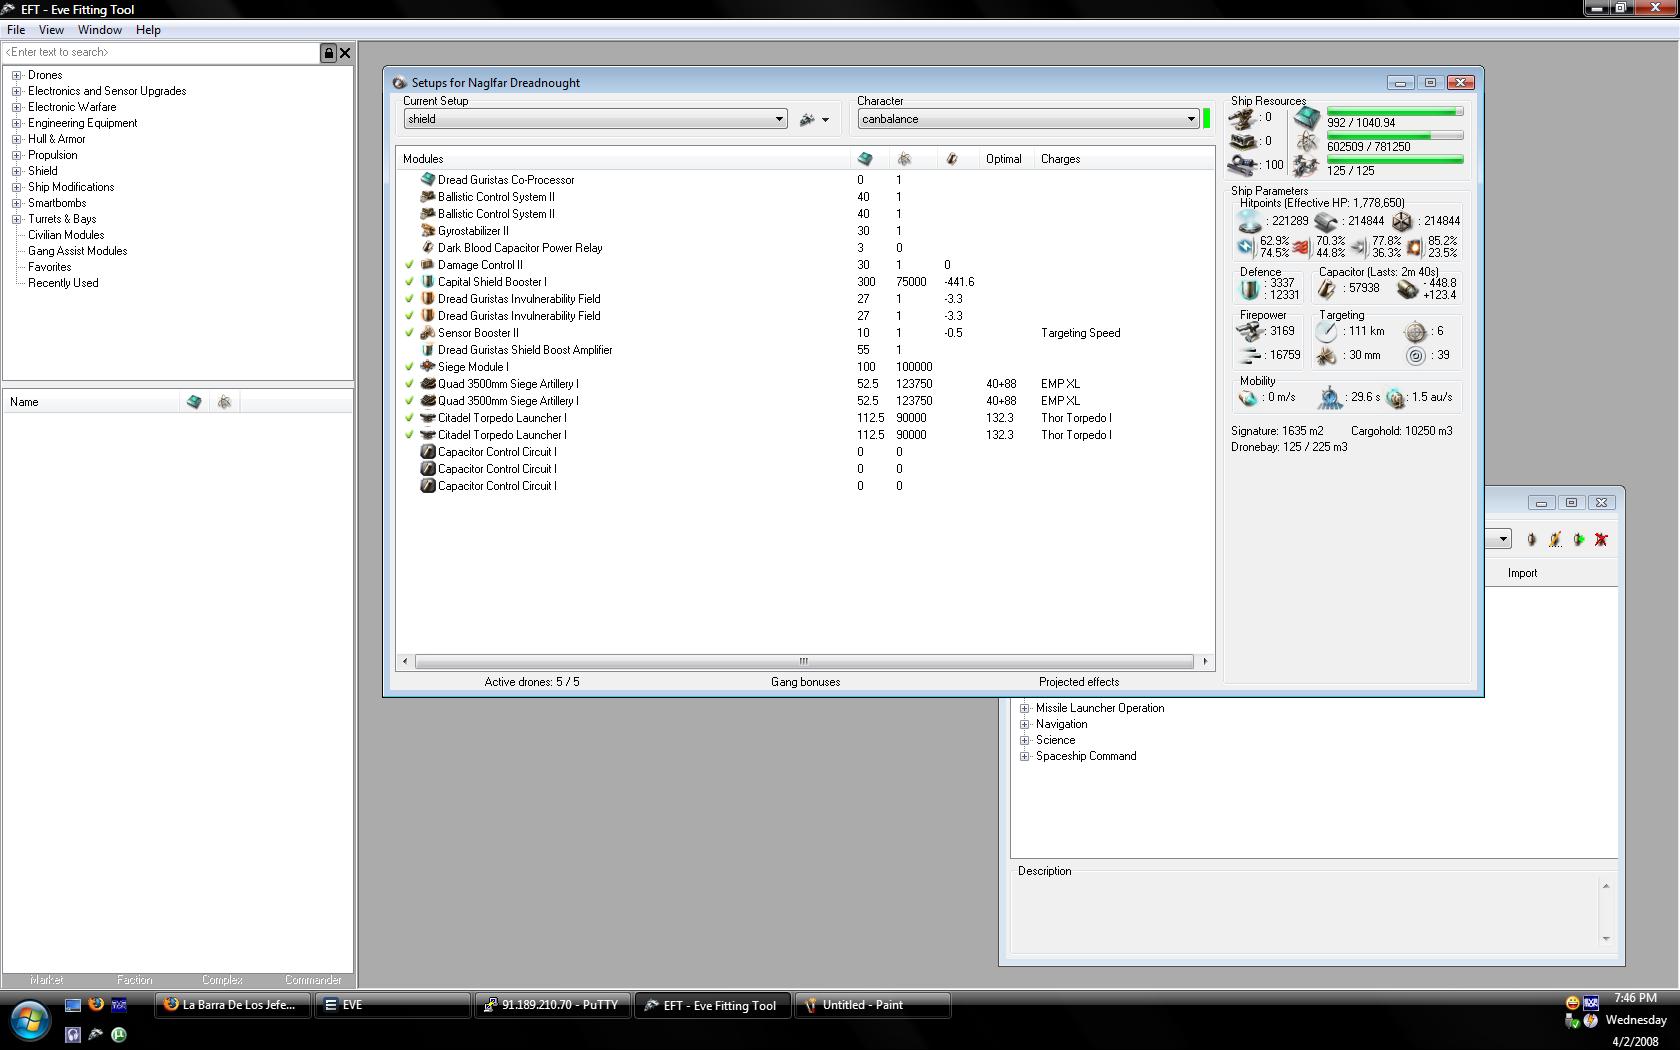The width and height of the screenshot is (1680, 1050).
Task: Switch to the PuTTY taskbar button
Action: (x=552, y=1005)
